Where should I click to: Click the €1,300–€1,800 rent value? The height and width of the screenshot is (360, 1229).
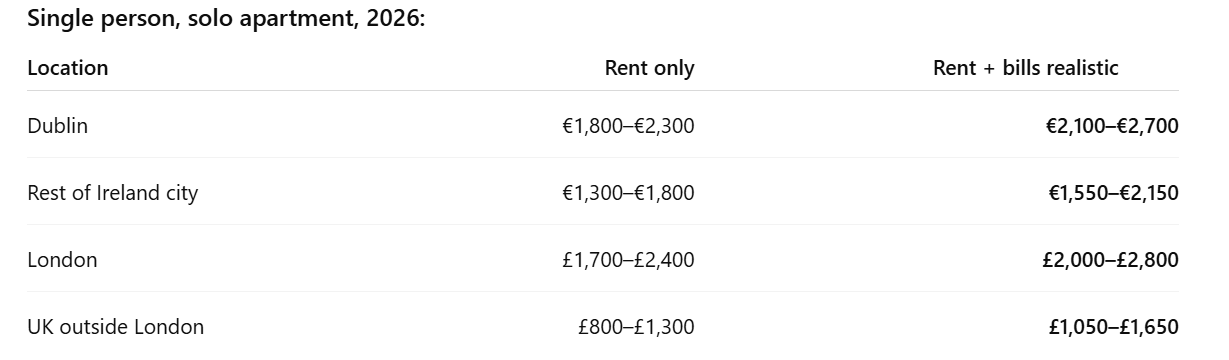(628, 193)
